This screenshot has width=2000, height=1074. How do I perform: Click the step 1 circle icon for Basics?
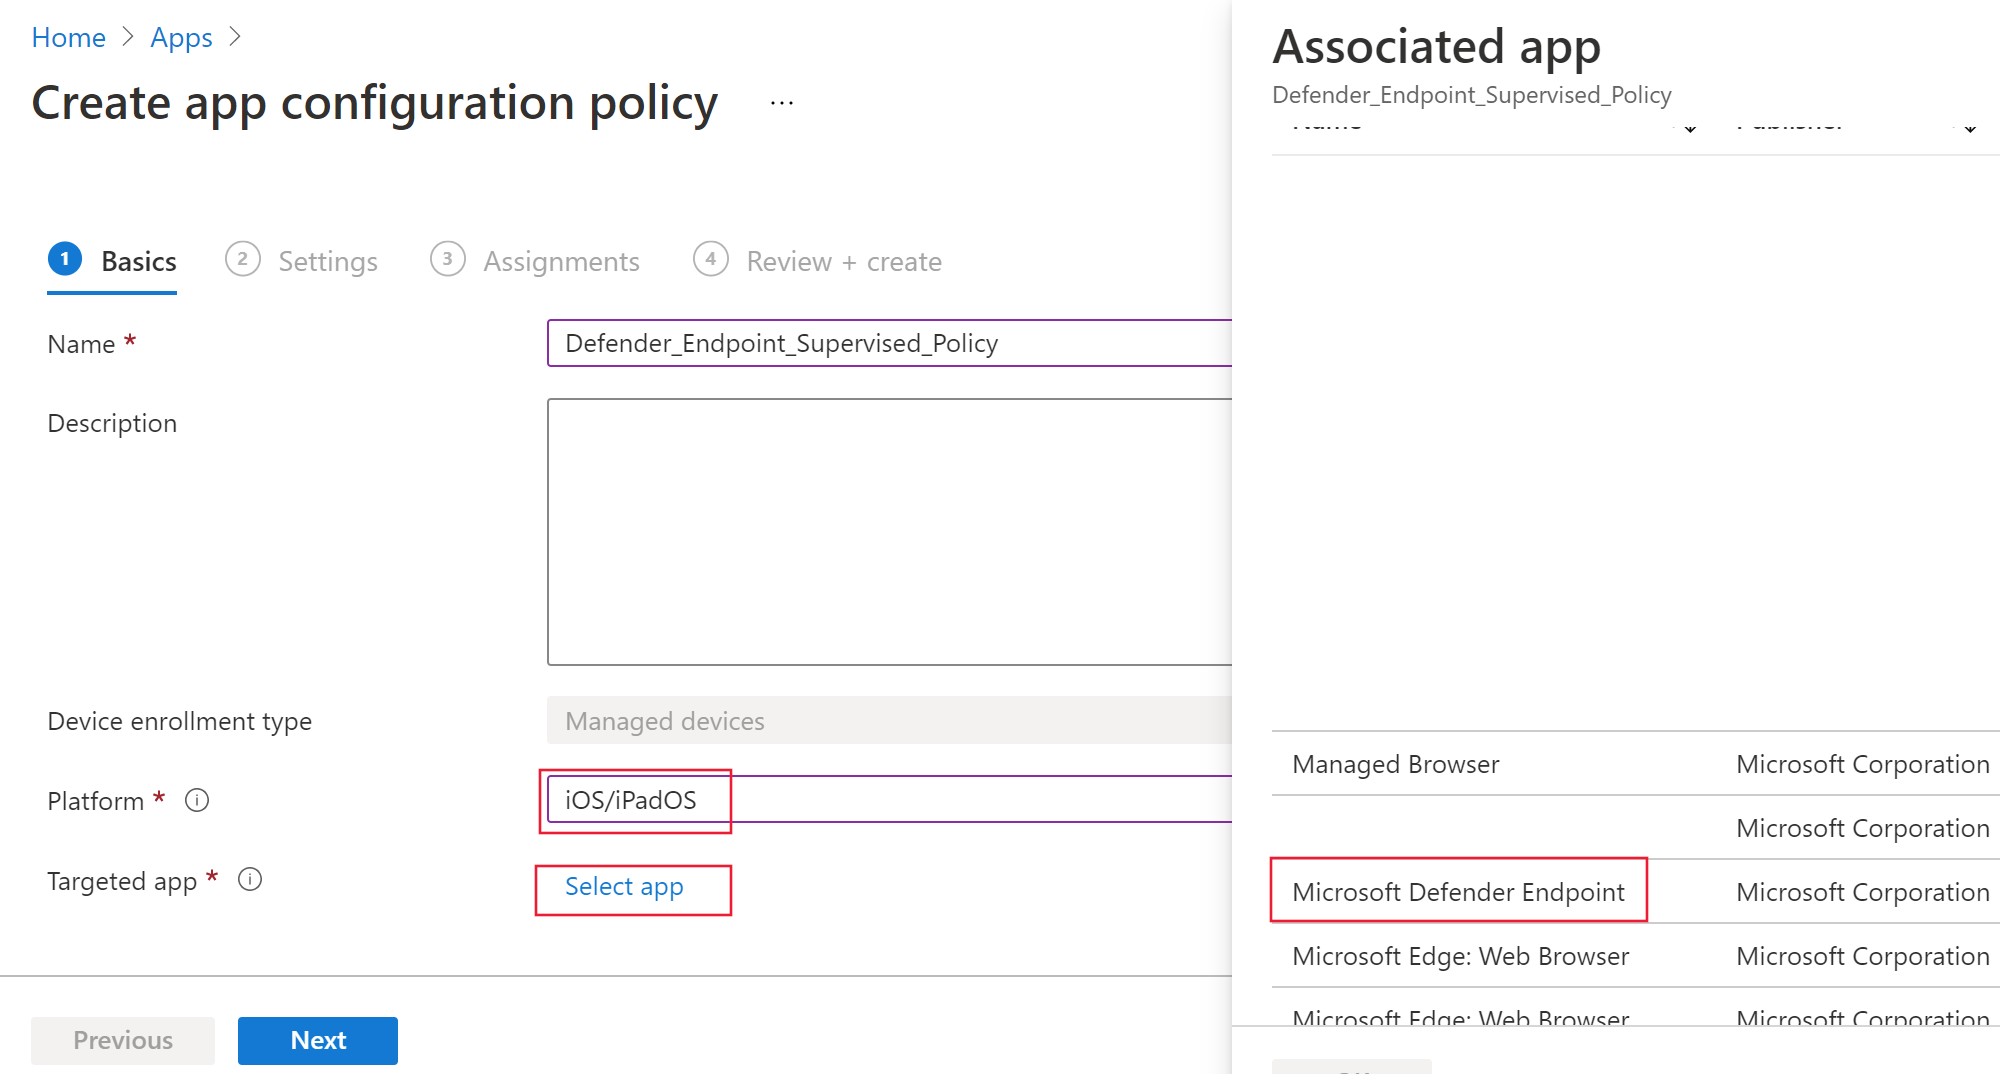[65, 259]
